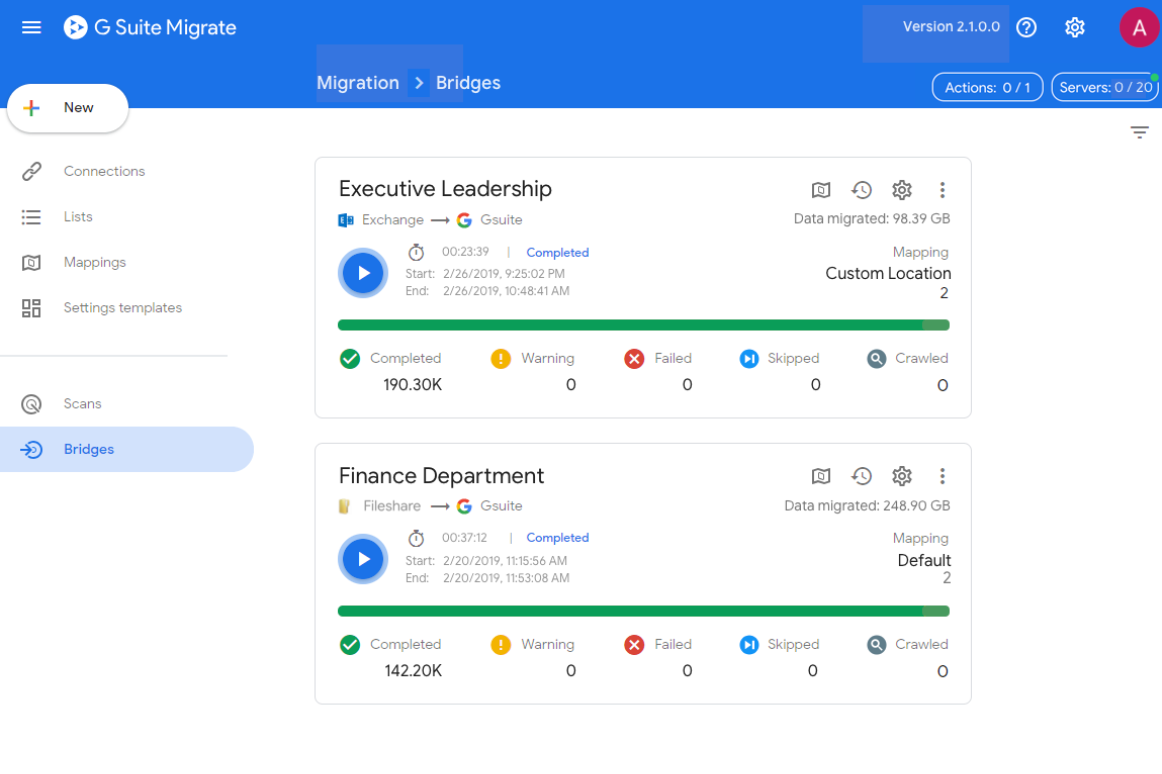Click Completed status link for Executive Leadership

557,253
